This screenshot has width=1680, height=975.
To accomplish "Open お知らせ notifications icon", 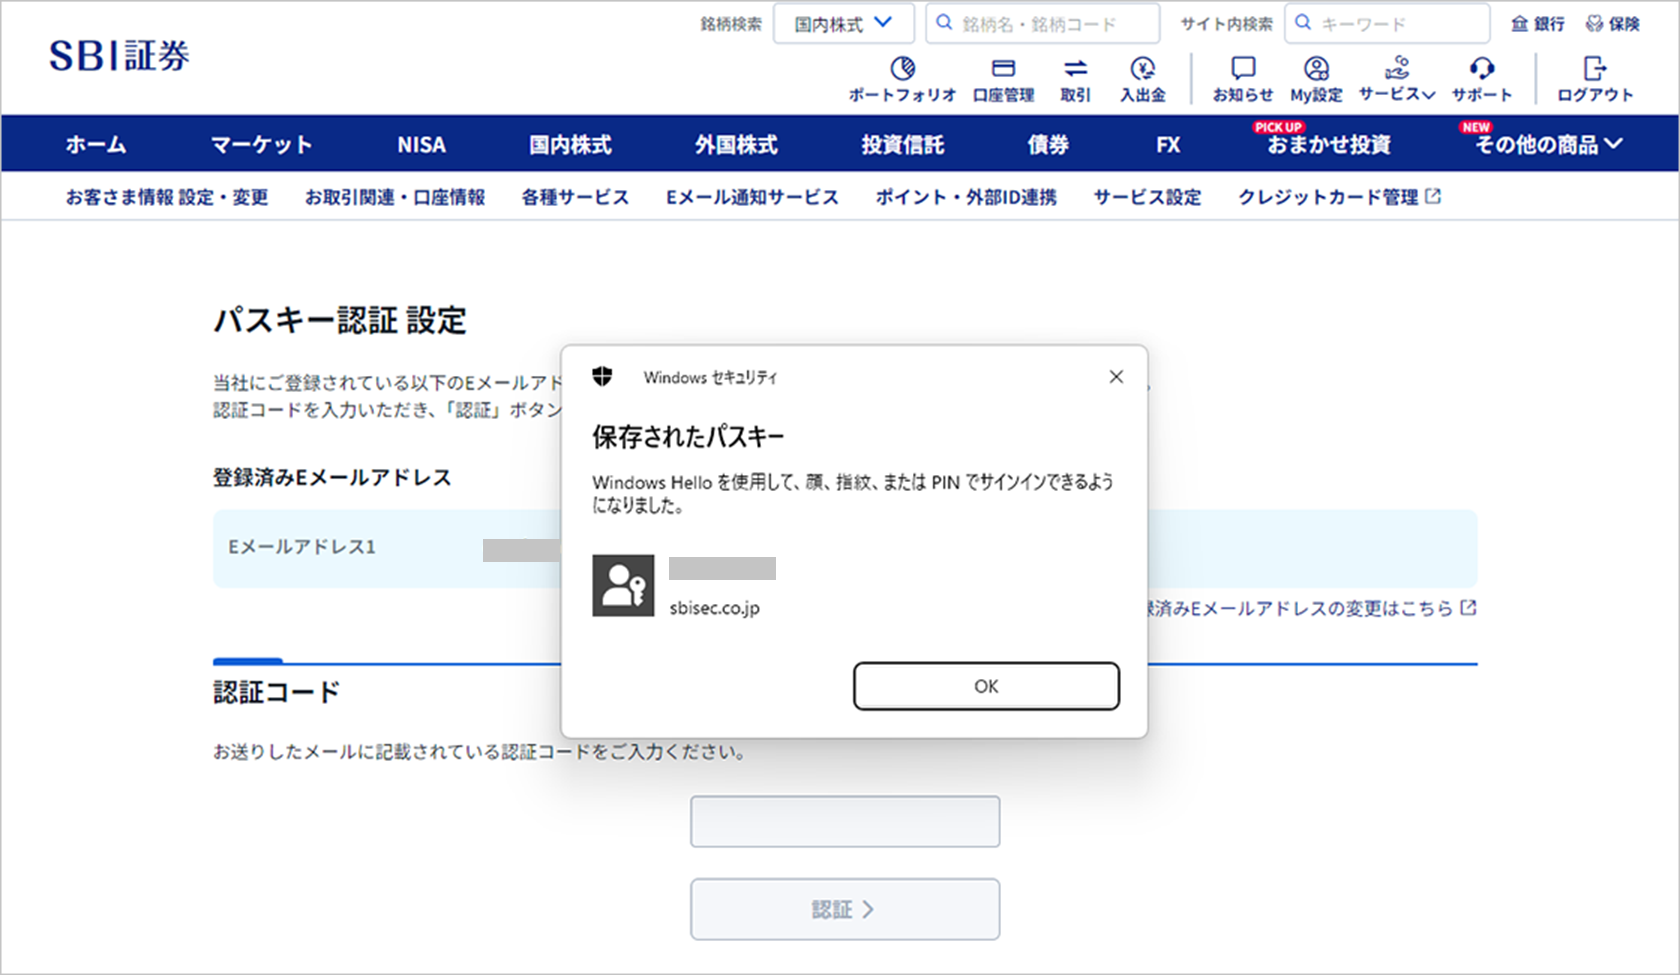I will tap(1242, 79).
